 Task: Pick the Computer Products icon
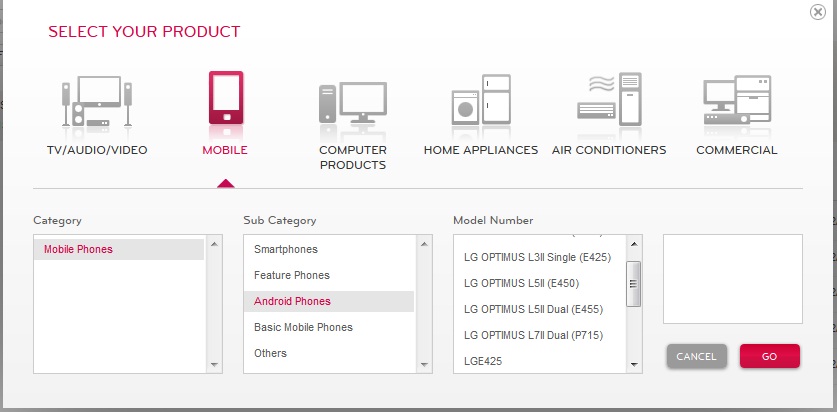click(x=353, y=104)
